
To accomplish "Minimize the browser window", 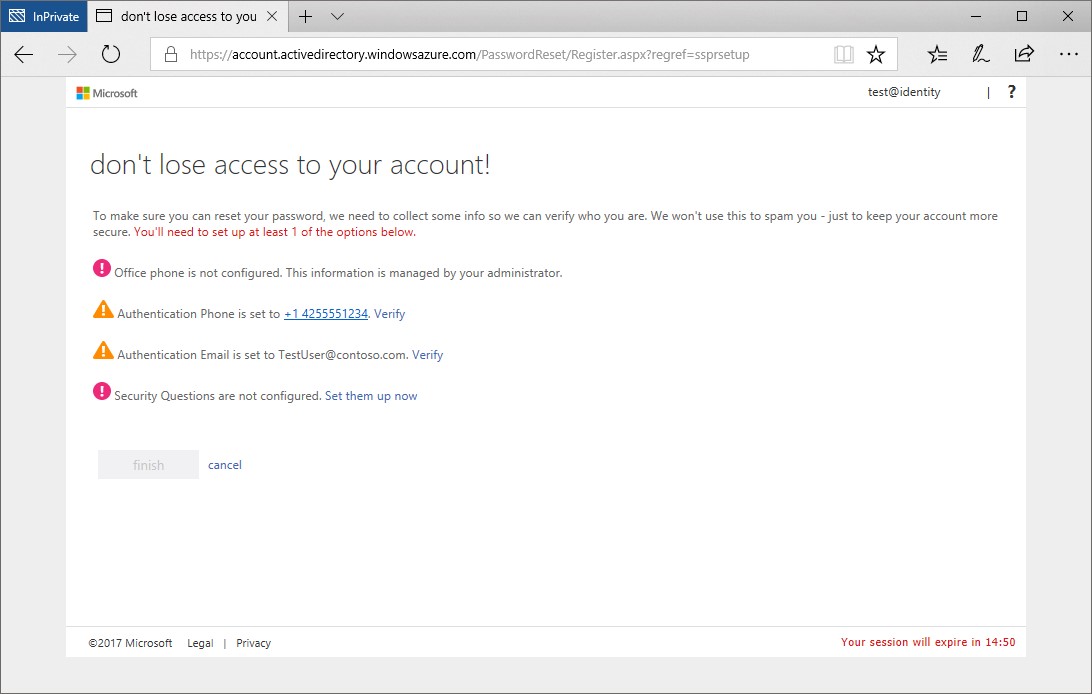I will [x=976, y=16].
